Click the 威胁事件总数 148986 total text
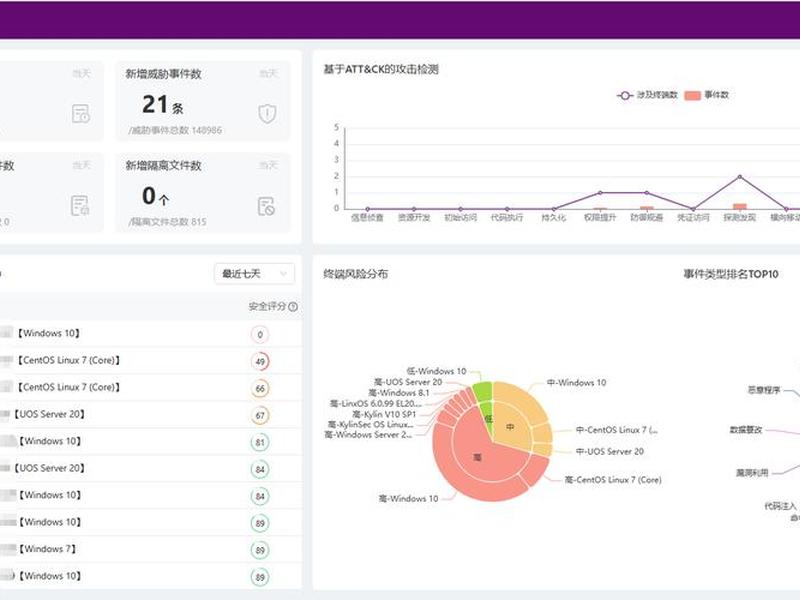Viewport: 800px width, 600px height. pos(176,130)
